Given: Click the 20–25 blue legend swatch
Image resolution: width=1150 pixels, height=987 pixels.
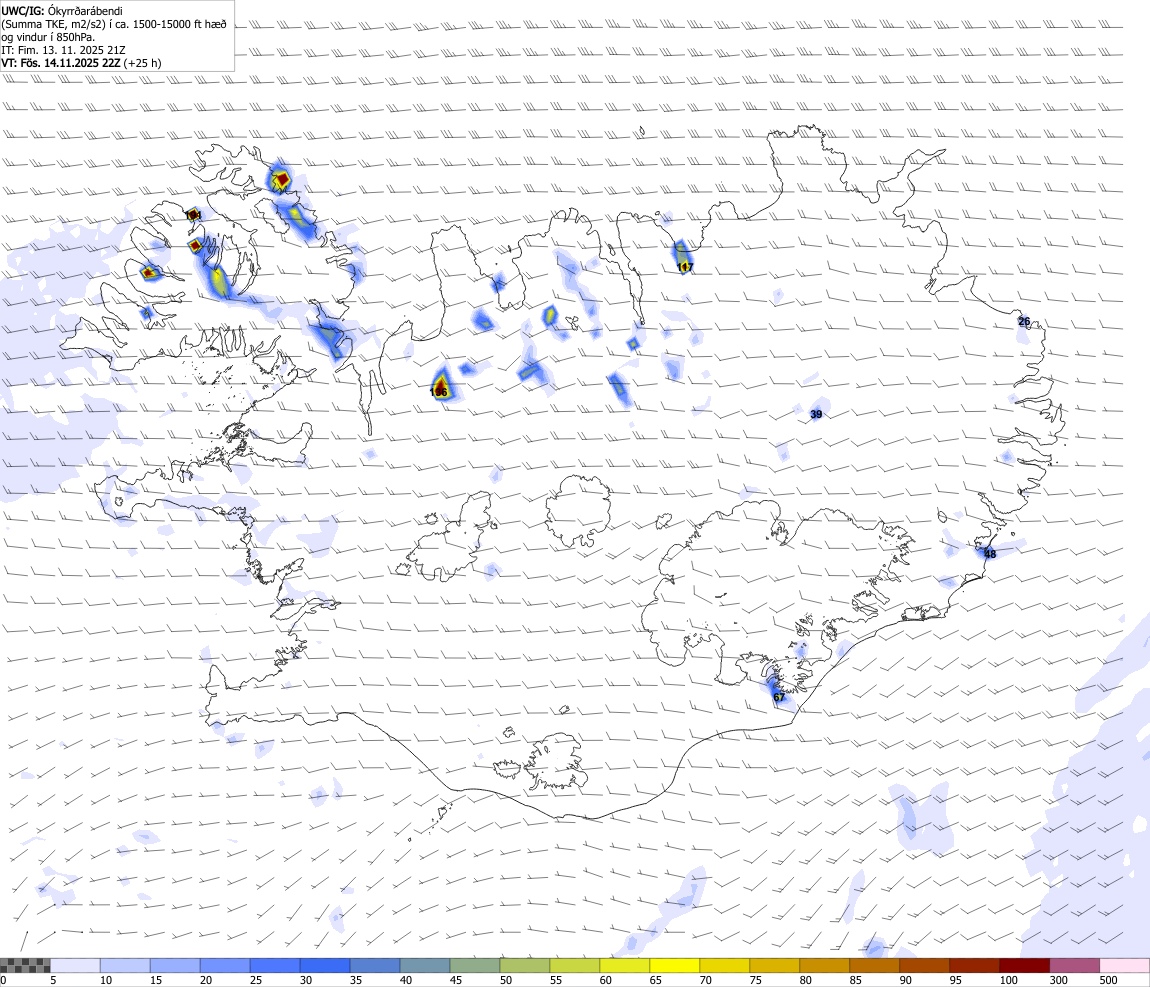Looking at the screenshot, I should [x=225, y=965].
